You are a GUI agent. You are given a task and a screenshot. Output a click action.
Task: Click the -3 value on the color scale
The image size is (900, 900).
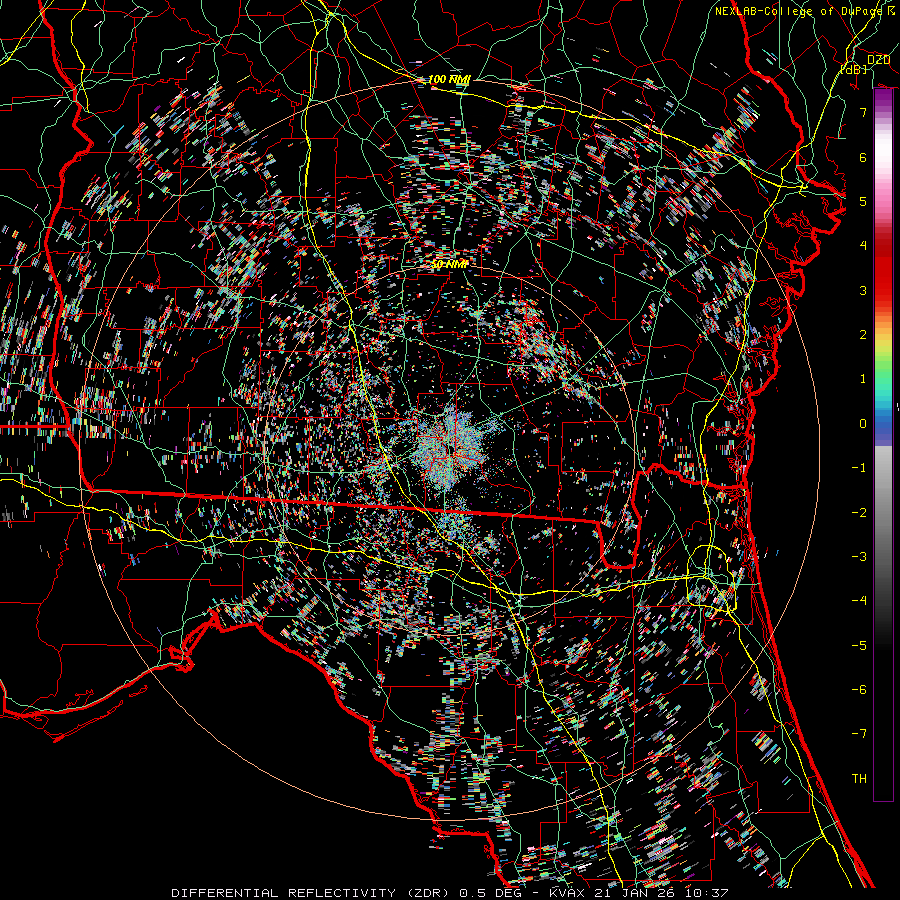pos(859,556)
